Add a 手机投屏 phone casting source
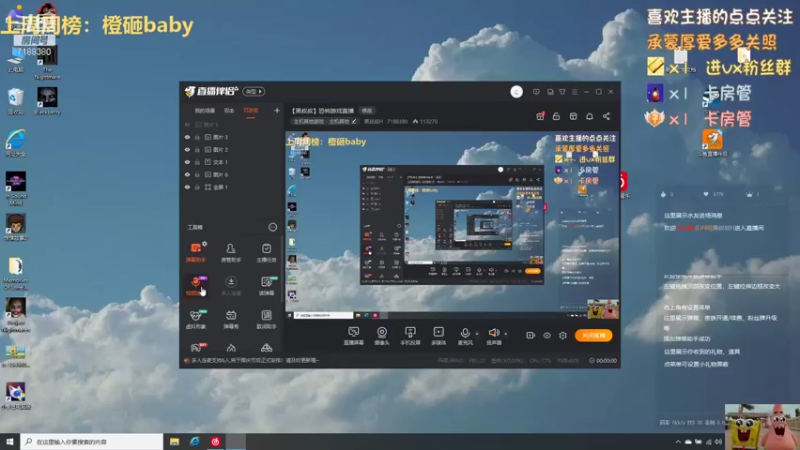Image resolution: width=800 pixels, height=450 pixels. point(410,336)
